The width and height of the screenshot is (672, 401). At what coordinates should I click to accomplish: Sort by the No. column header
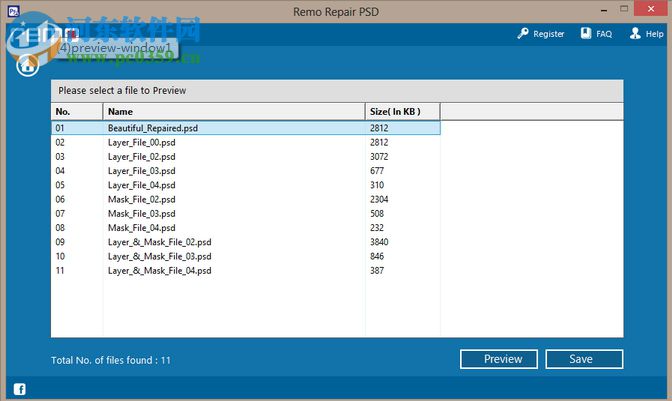point(77,111)
